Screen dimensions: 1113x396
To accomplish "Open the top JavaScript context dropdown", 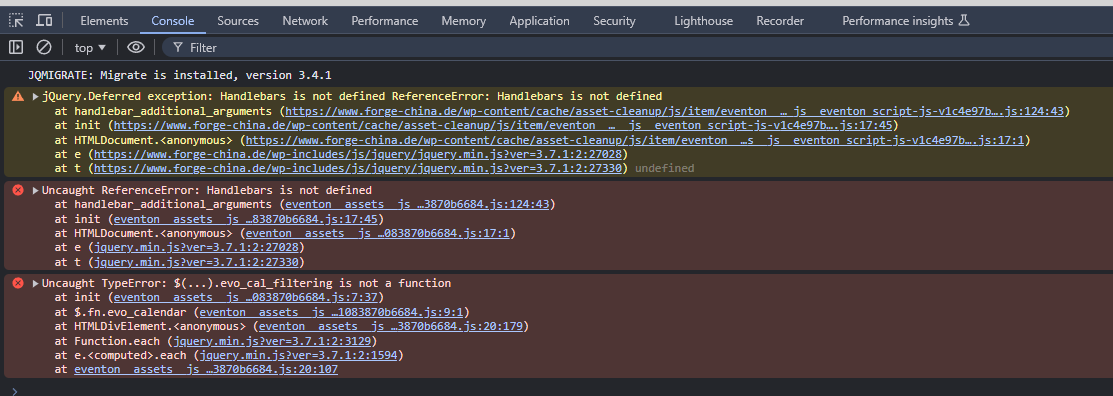I will 90,48.
